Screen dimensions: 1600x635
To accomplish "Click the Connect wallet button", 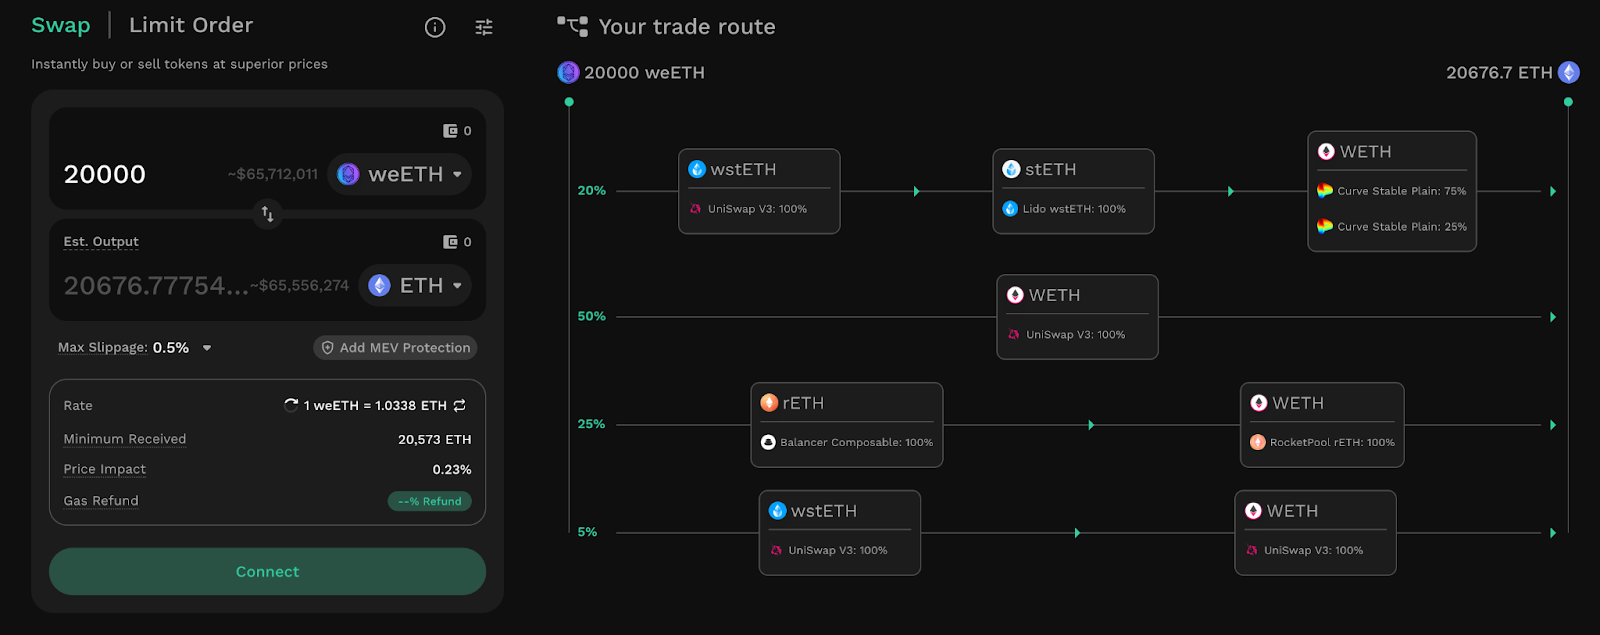I will coord(267,571).
